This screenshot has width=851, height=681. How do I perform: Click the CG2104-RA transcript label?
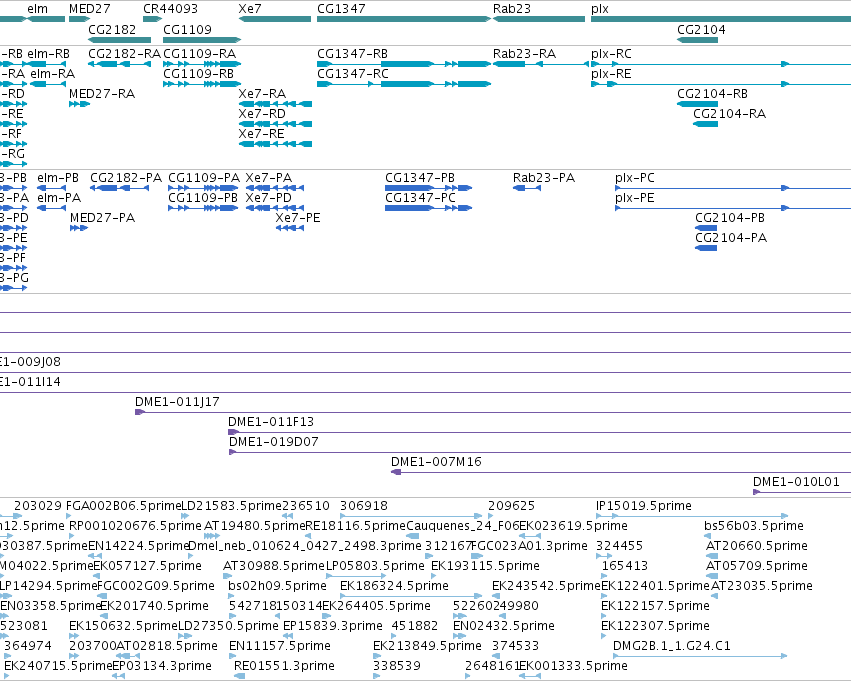point(729,114)
